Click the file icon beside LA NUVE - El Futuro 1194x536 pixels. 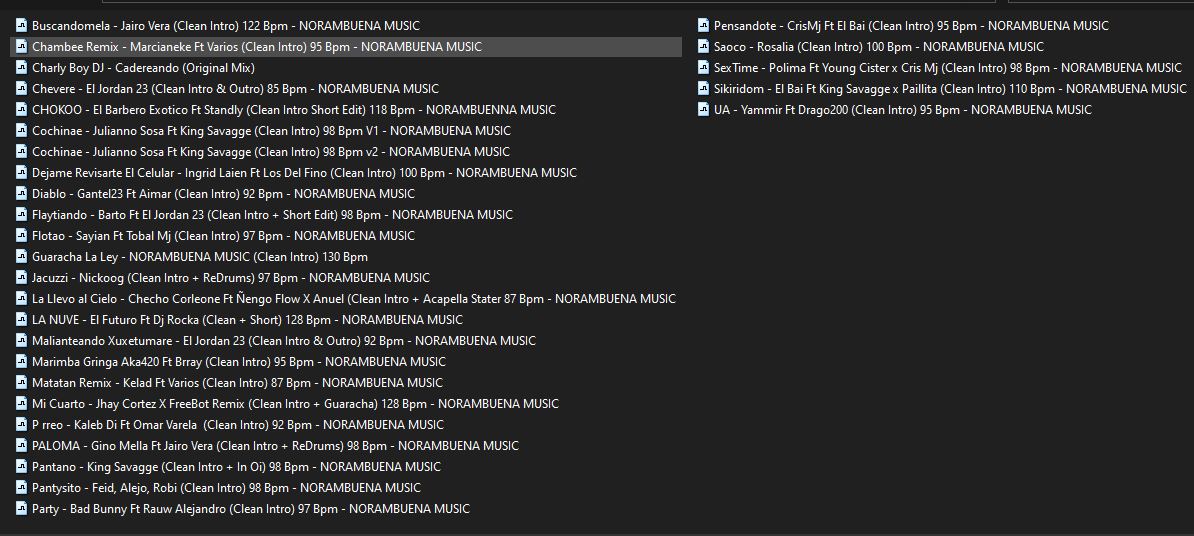tap(21, 320)
